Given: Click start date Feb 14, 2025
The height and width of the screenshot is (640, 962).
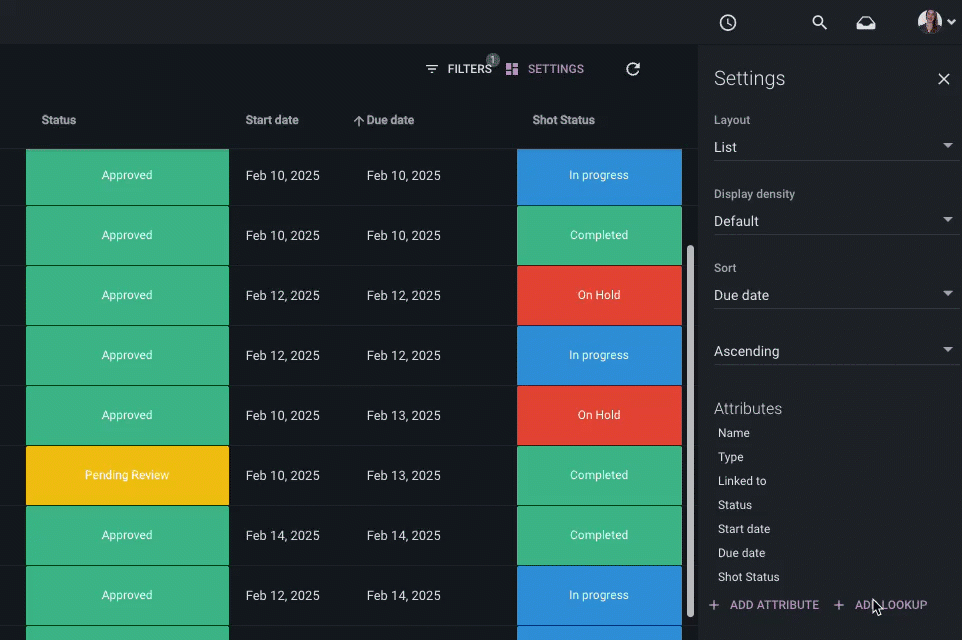Looking at the screenshot, I should click(282, 536).
